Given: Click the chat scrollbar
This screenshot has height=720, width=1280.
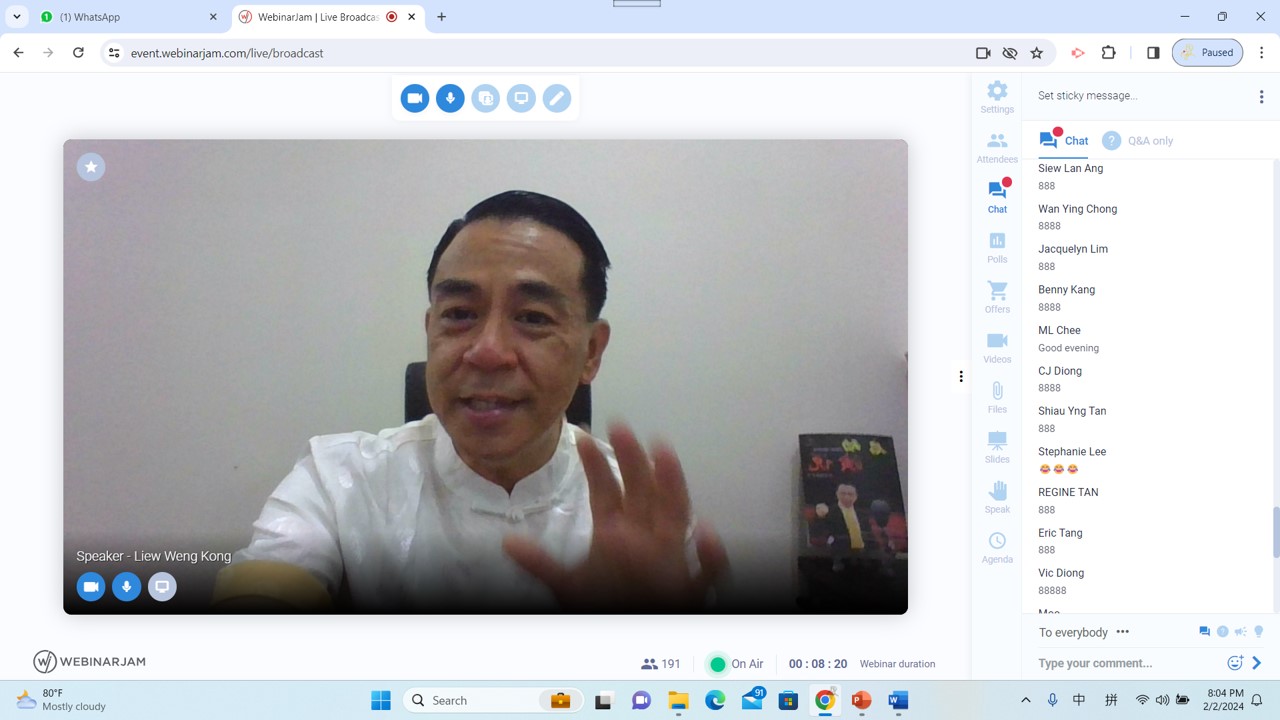Looking at the screenshot, I should 1275,532.
